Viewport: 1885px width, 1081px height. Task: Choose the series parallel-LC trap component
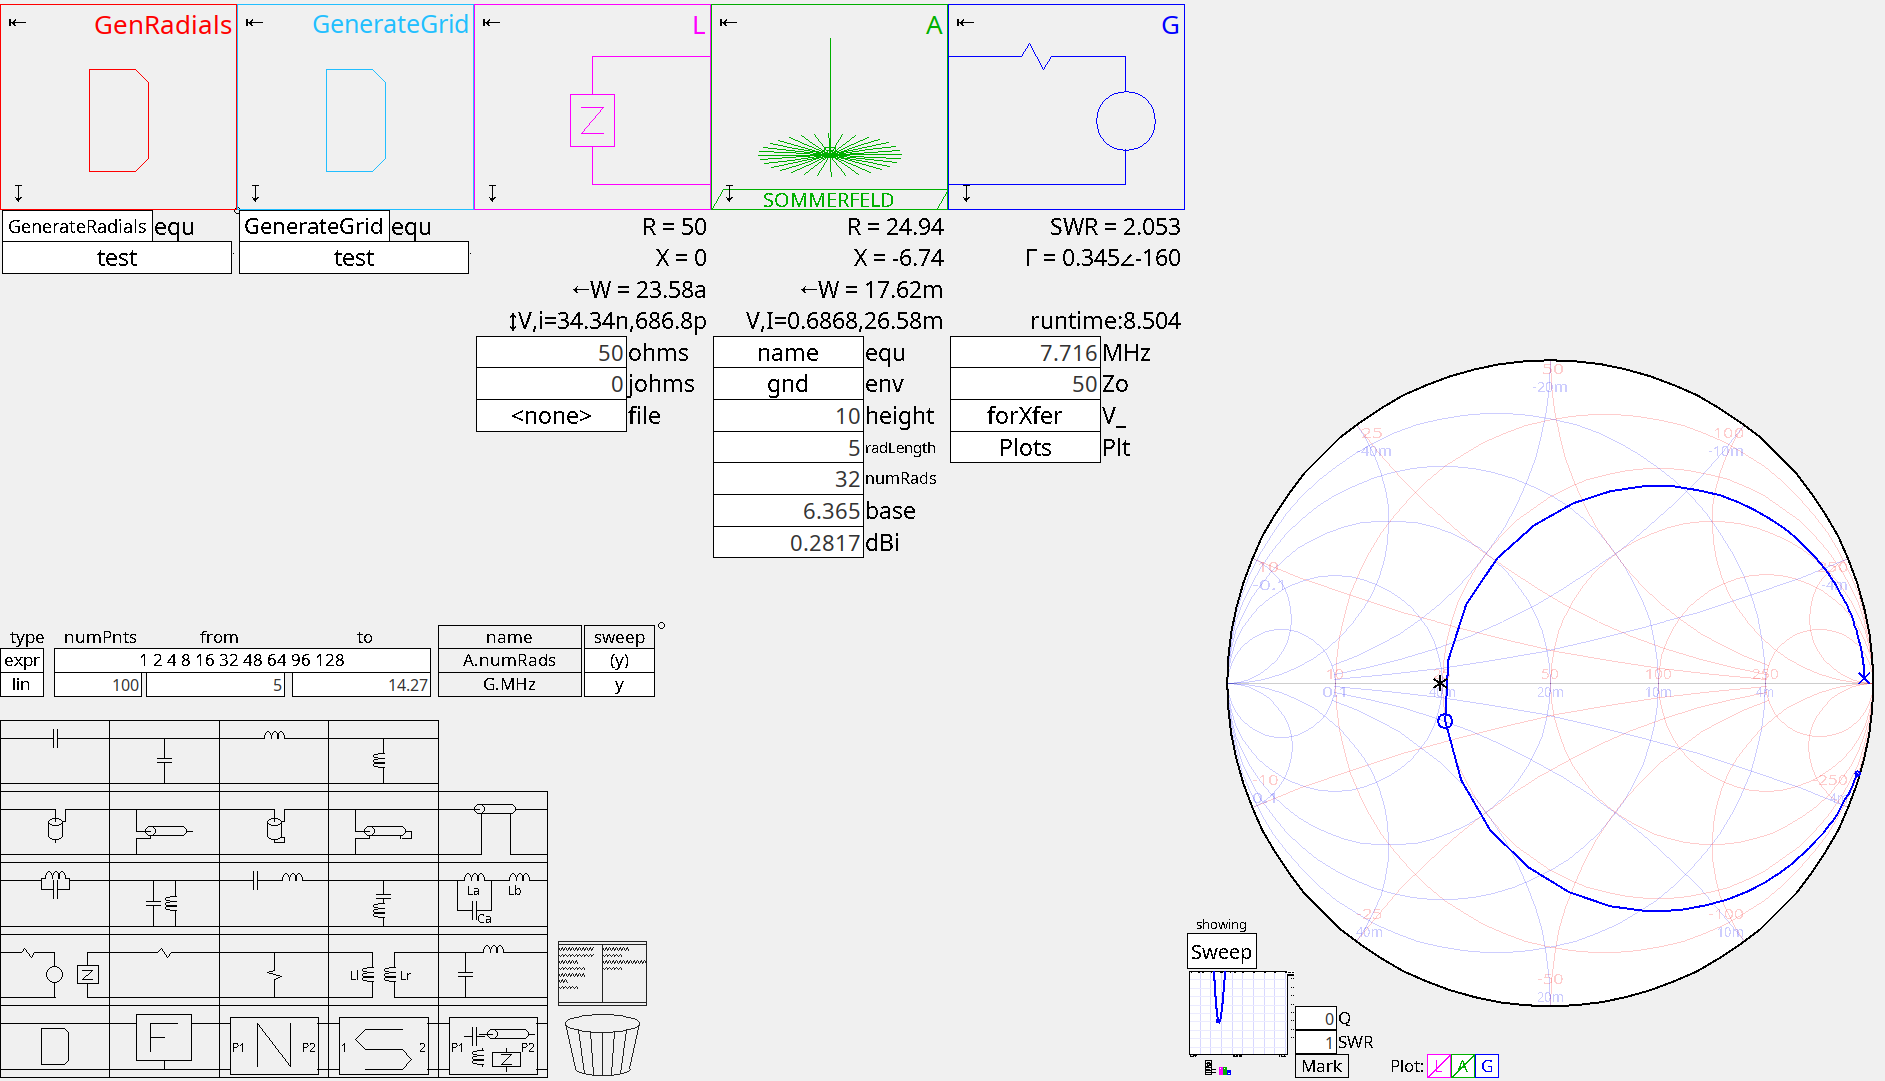click(55, 895)
